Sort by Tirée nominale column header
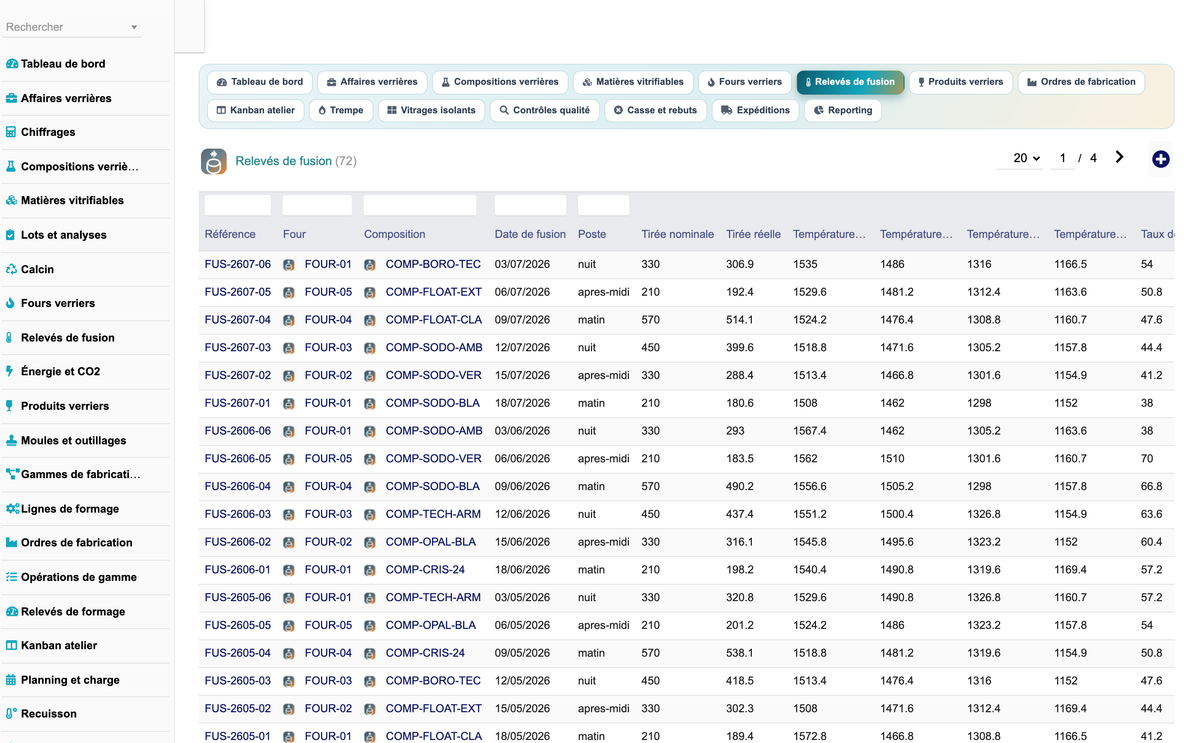Image resolution: width=1200 pixels, height=743 pixels. click(x=678, y=234)
